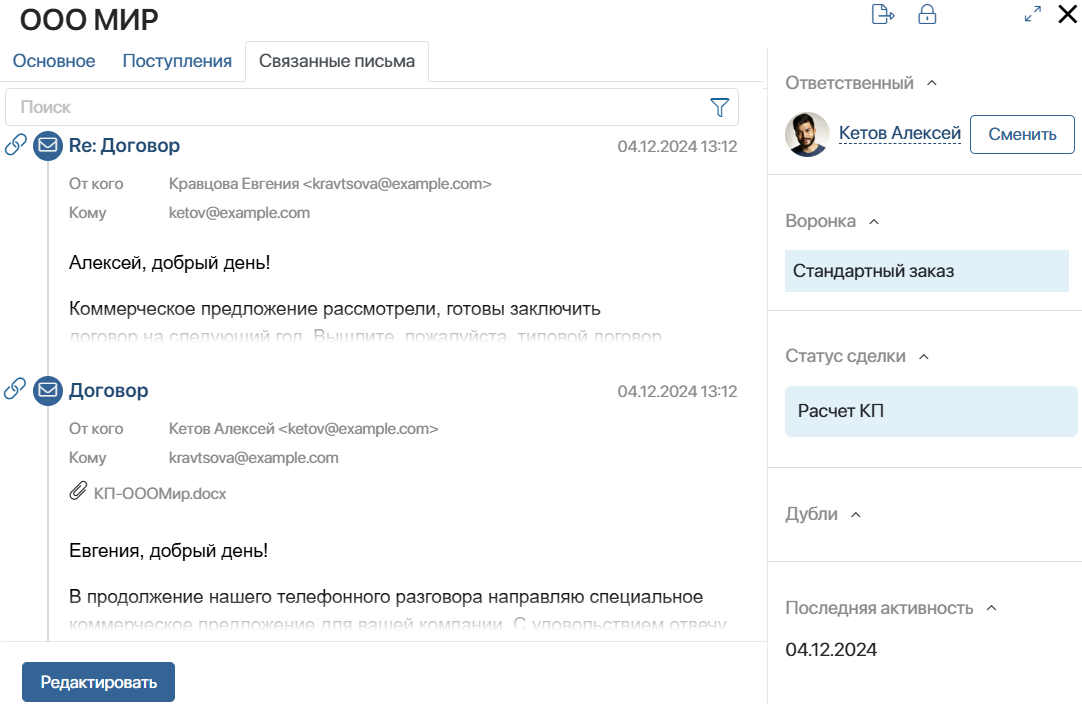Viewport: 1082px width, 708px height.
Task: Click the ООО МИР title
Action: coord(89,20)
